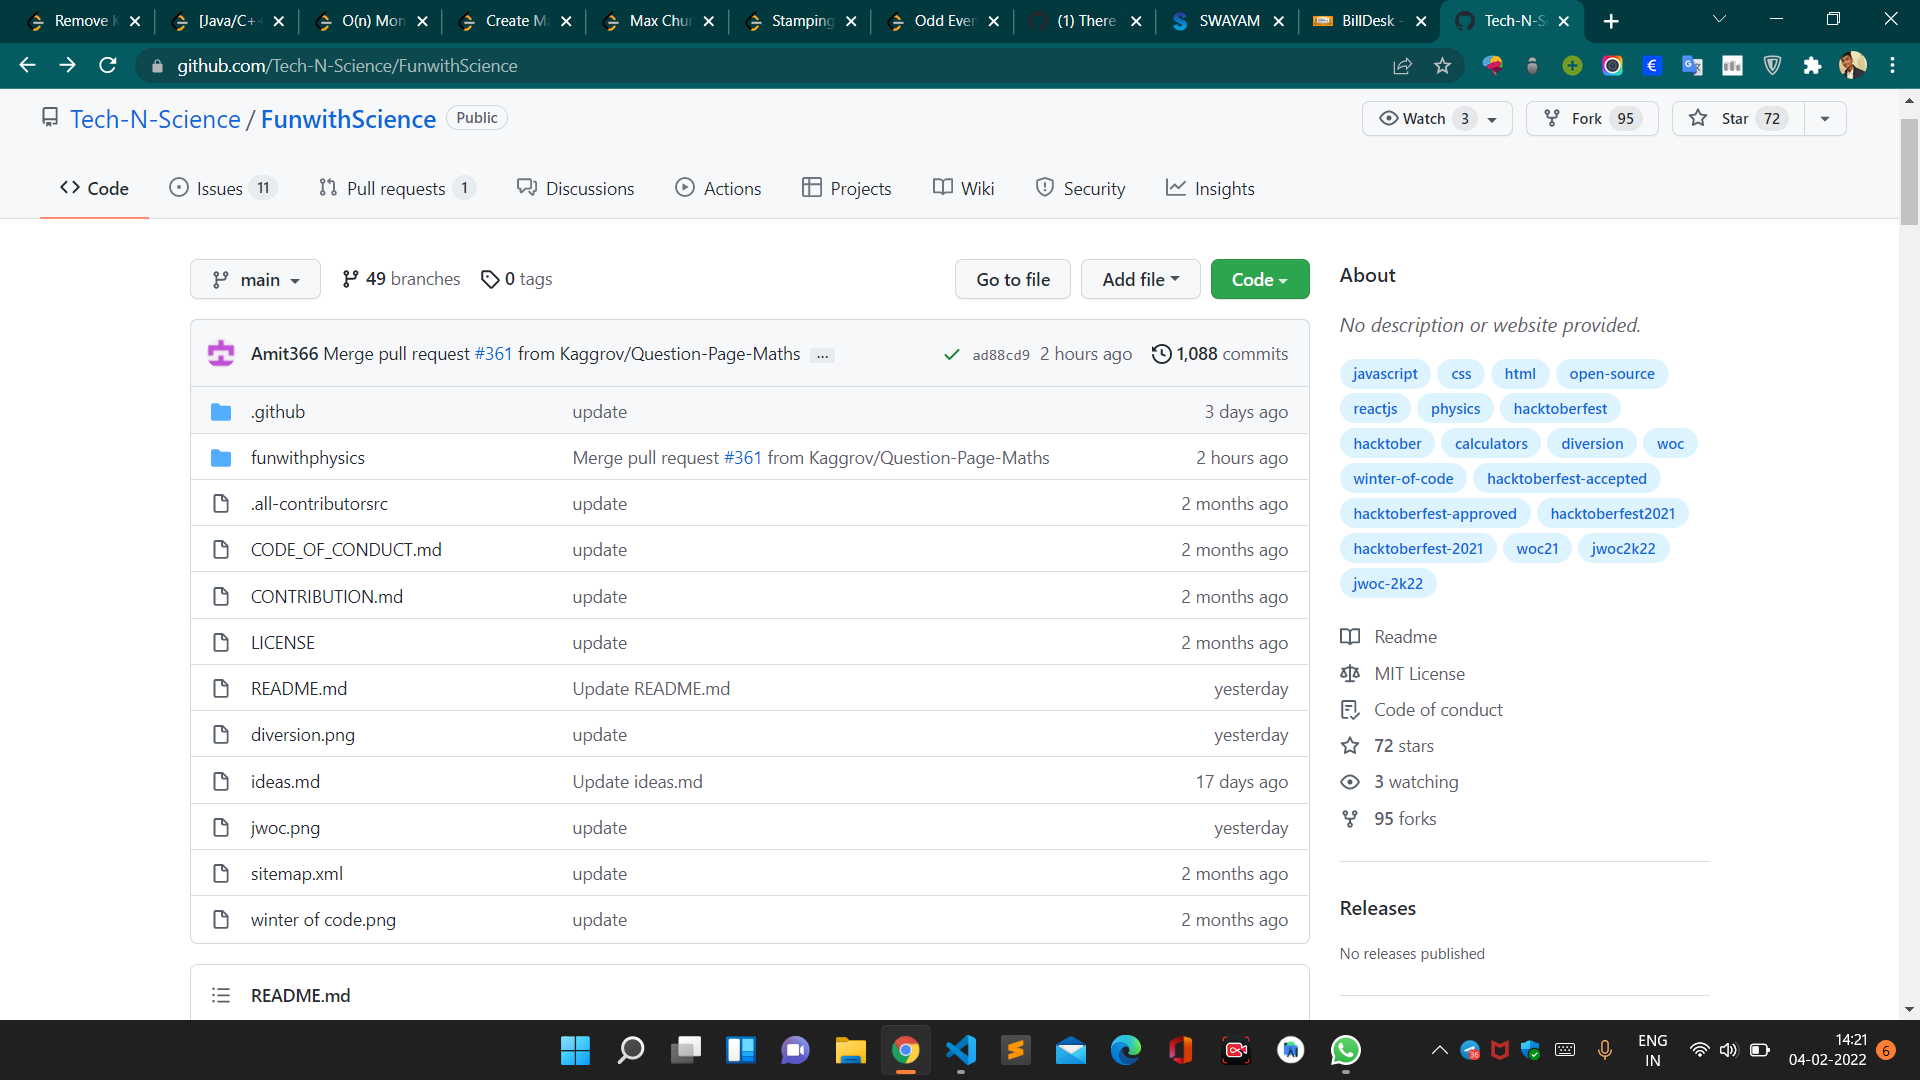Launch Visual Studio Code from taskbar
Screen dimensions: 1920x1080
click(961, 1050)
